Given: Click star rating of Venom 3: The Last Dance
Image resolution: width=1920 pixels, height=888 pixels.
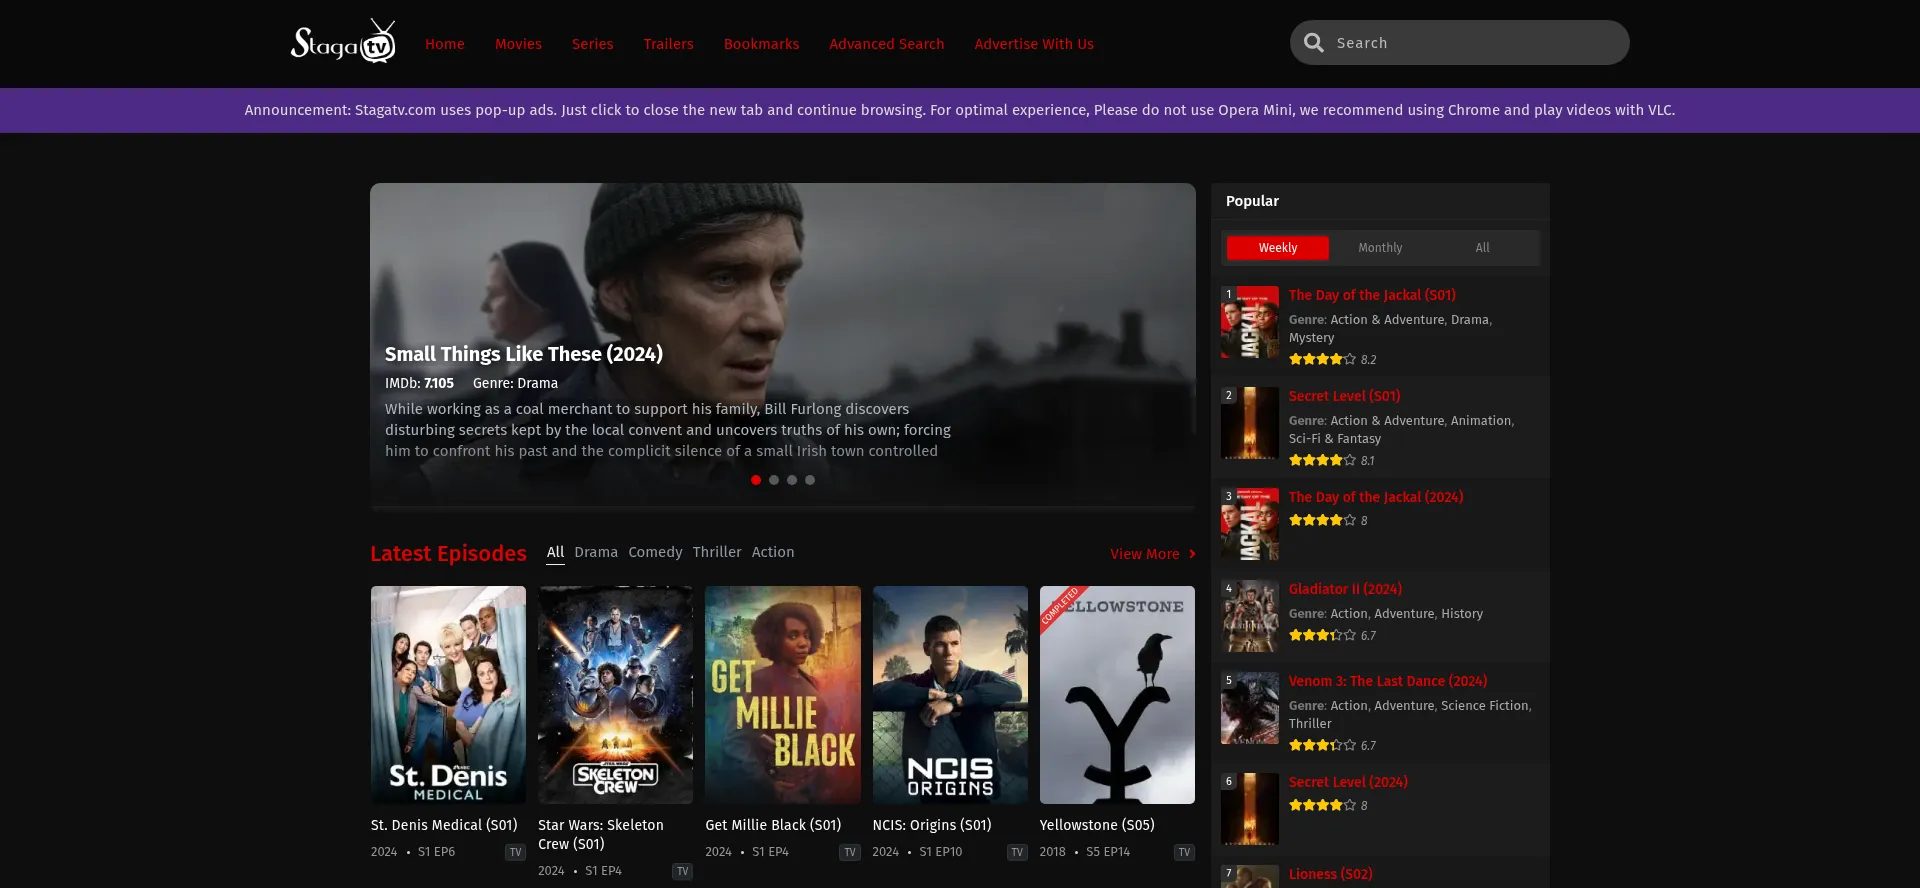Looking at the screenshot, I should click(x=1322, y=745).
